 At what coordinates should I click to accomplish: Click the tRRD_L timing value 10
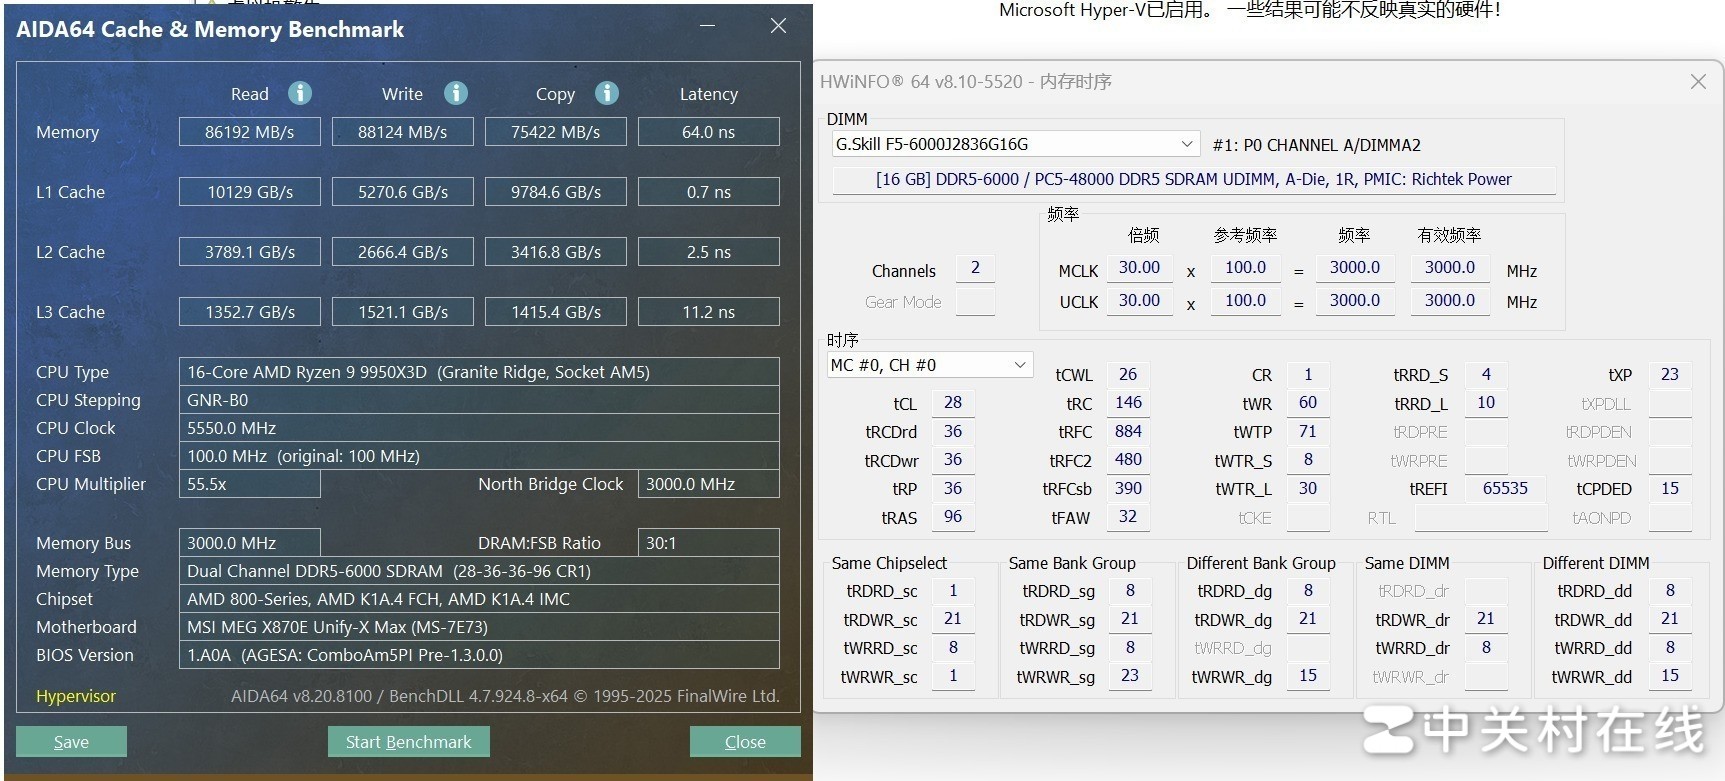click(1486, 403)
